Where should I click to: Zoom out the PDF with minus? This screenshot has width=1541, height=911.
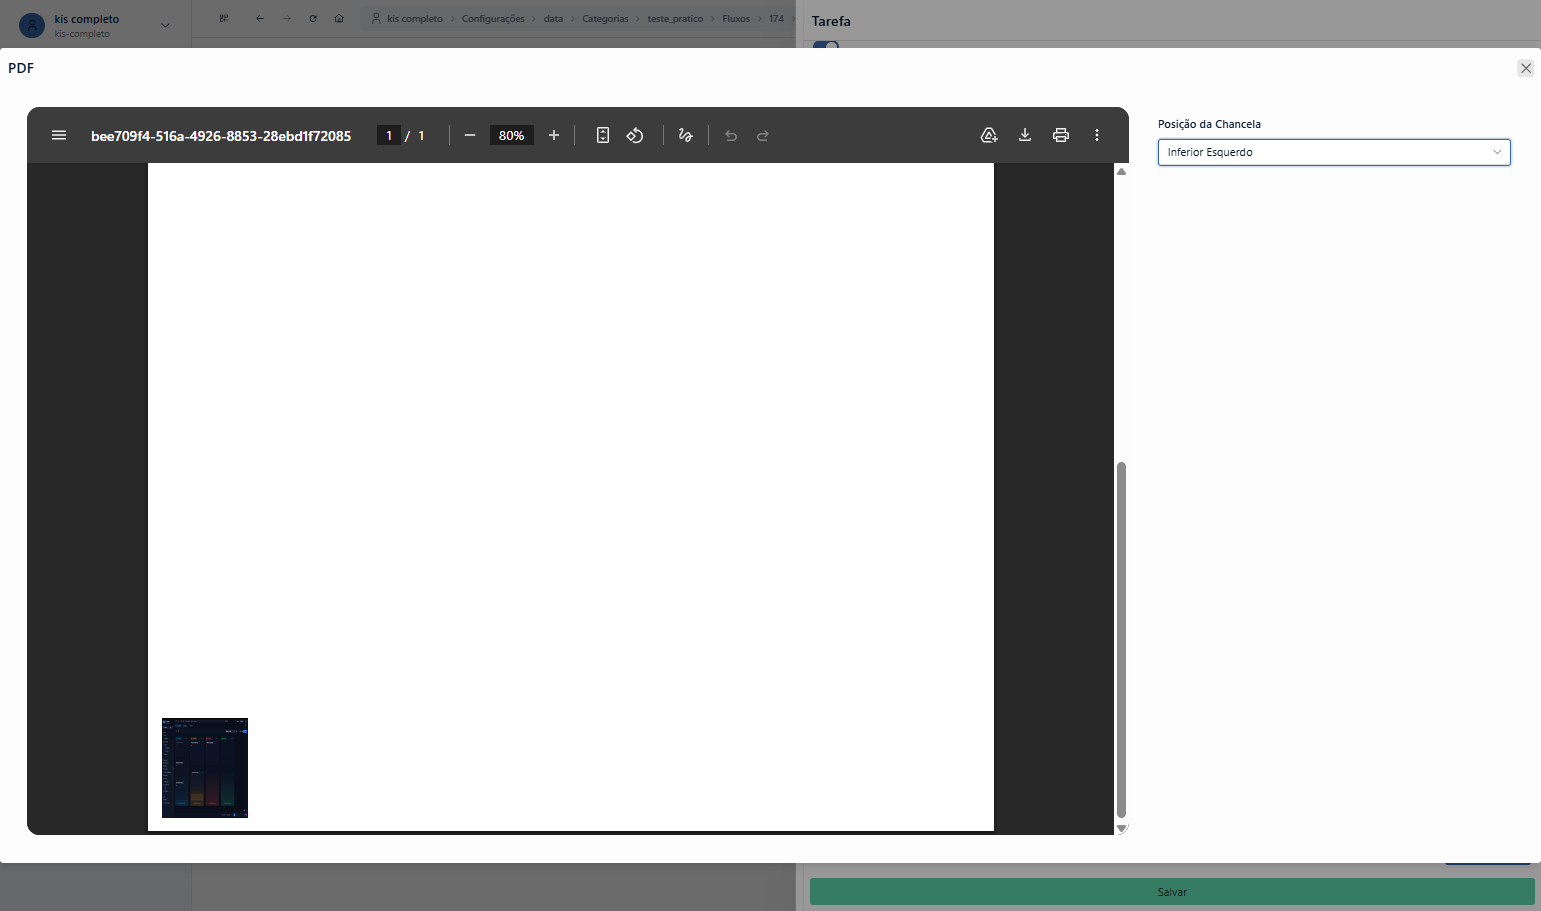coord(470,135)
